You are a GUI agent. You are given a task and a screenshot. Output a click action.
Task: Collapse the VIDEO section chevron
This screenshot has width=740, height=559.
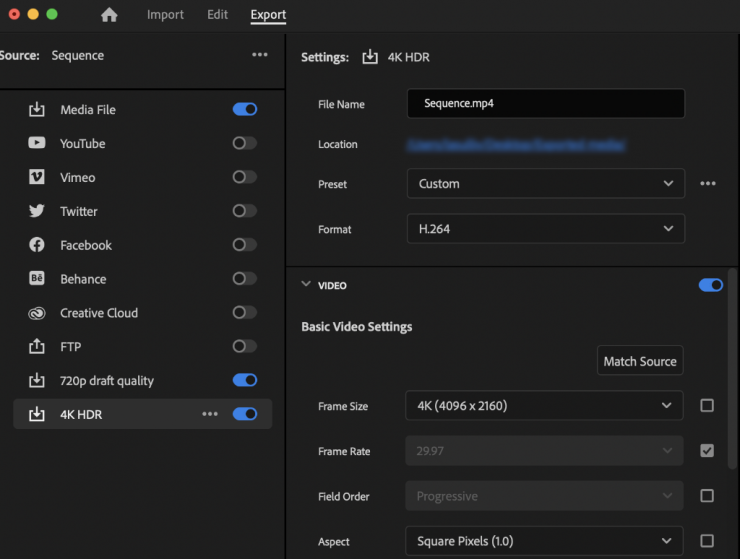pyautogui.click(x=307, y=285)
